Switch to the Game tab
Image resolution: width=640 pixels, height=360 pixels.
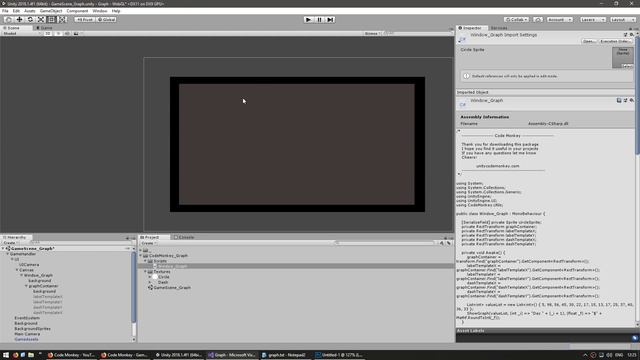click(x=44, y=28)
